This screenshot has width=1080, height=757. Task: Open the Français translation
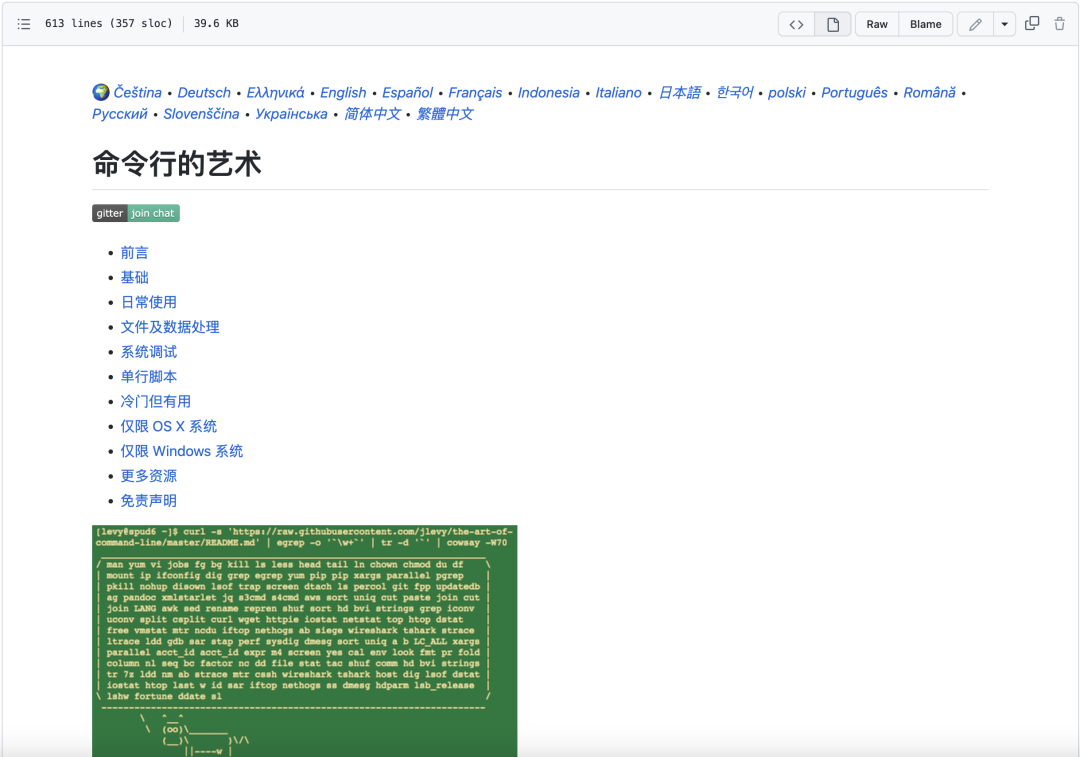475,92
